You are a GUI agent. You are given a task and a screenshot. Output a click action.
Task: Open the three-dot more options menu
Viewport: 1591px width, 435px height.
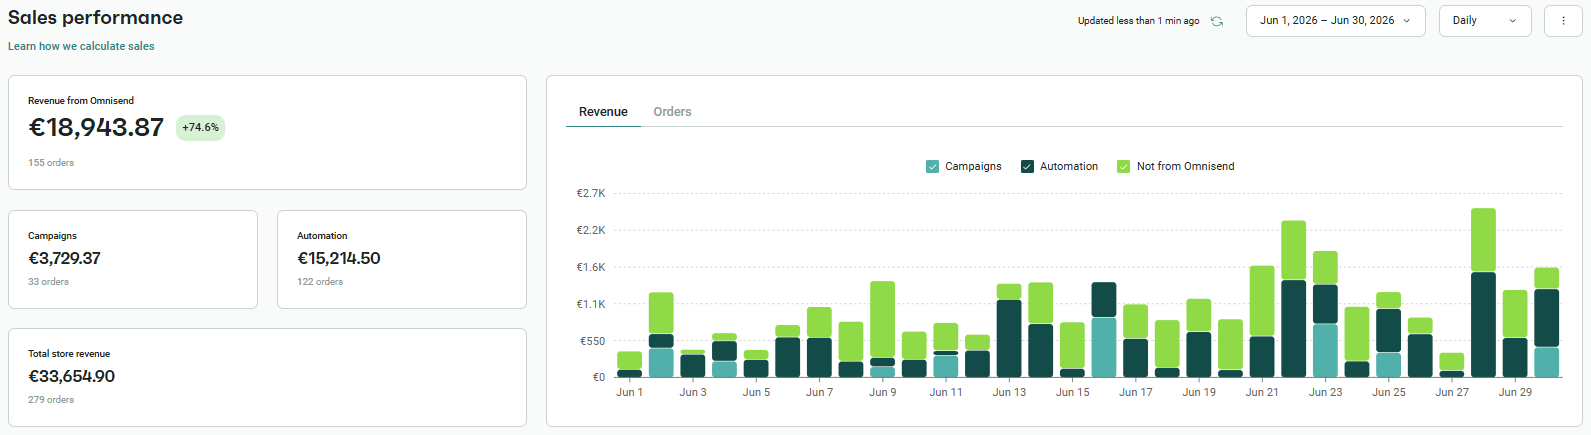[x=1563, y=21]
